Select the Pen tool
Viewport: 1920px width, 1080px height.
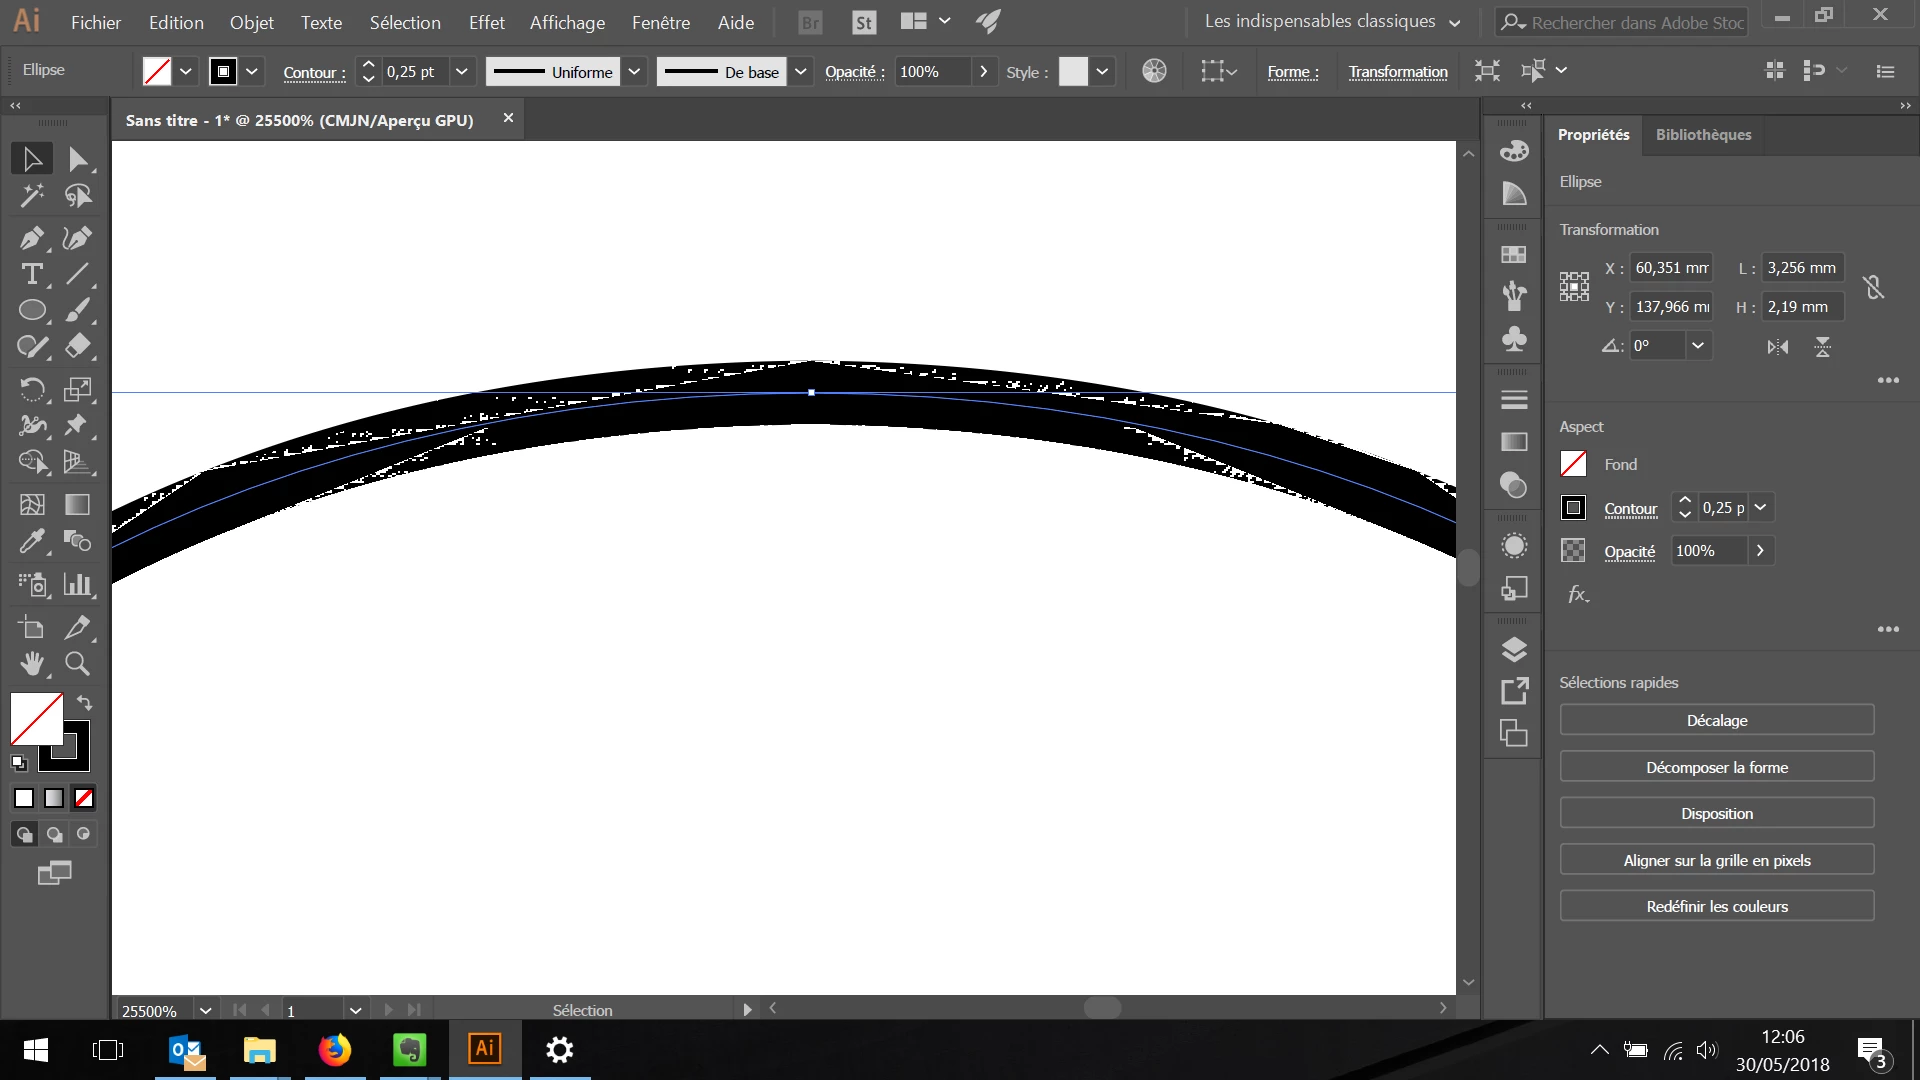pyautogui.click(x=30, y=238)
